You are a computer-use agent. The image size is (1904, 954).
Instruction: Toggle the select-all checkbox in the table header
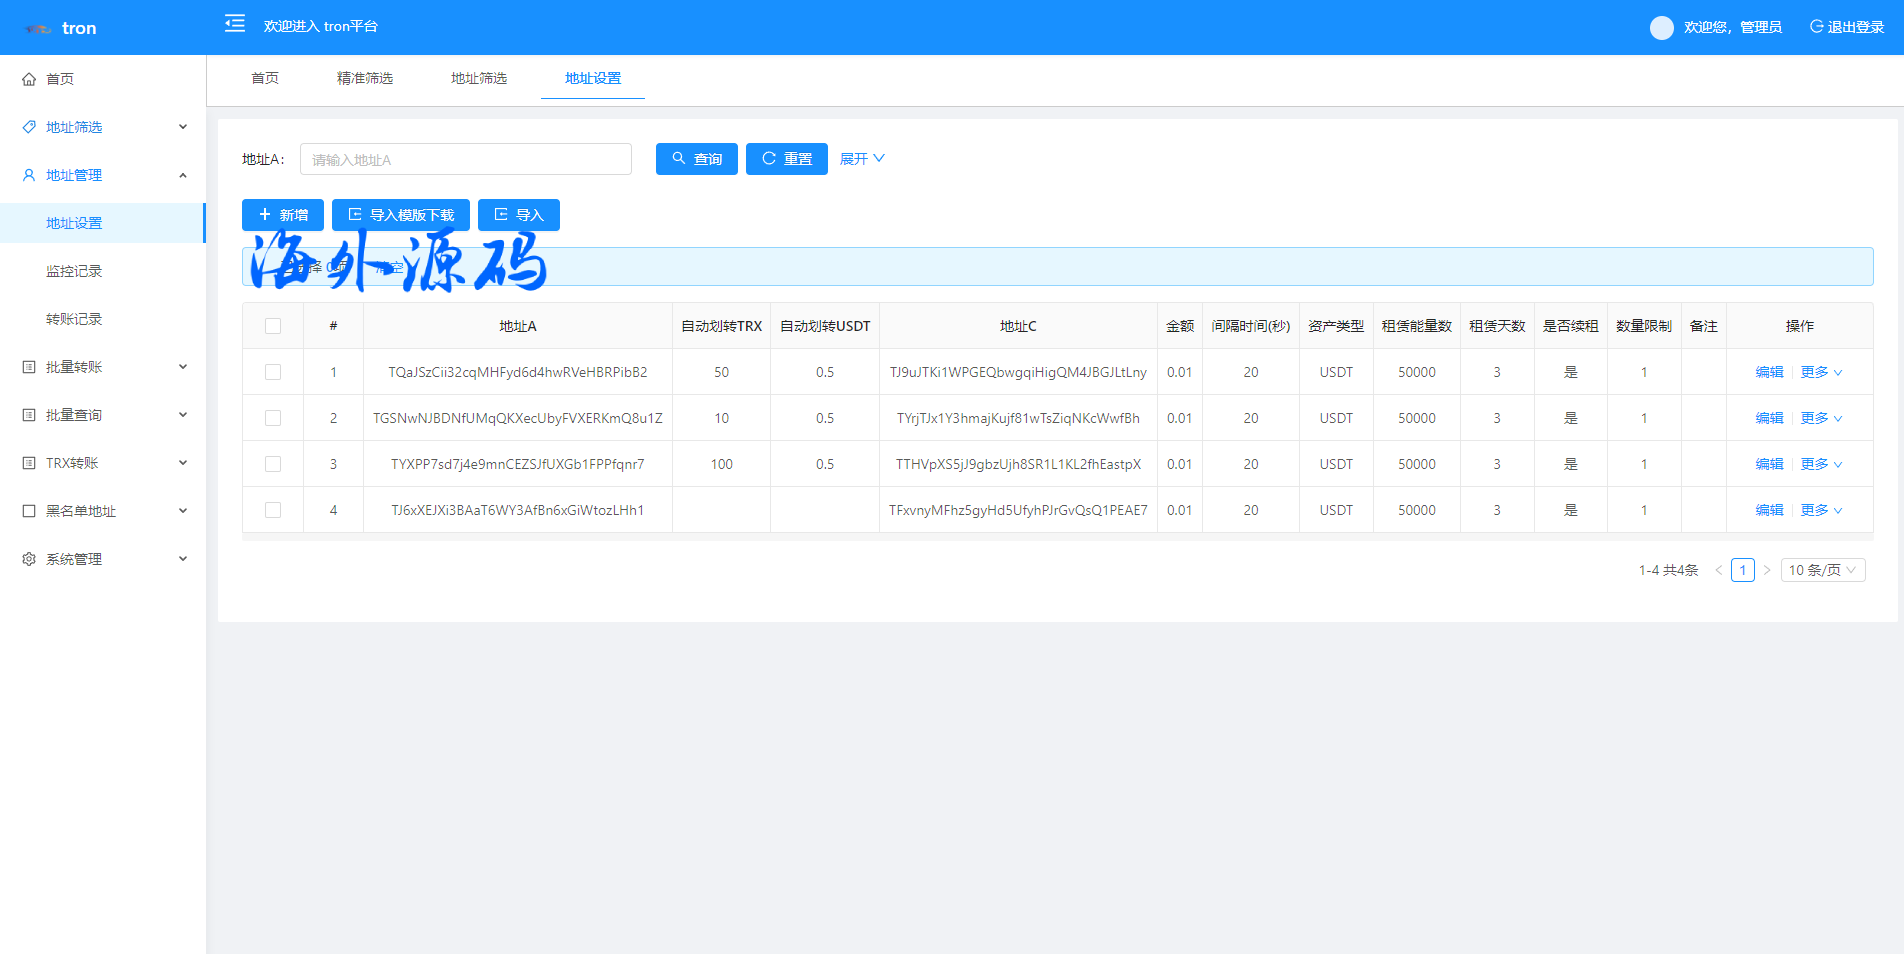click(273, 326)
